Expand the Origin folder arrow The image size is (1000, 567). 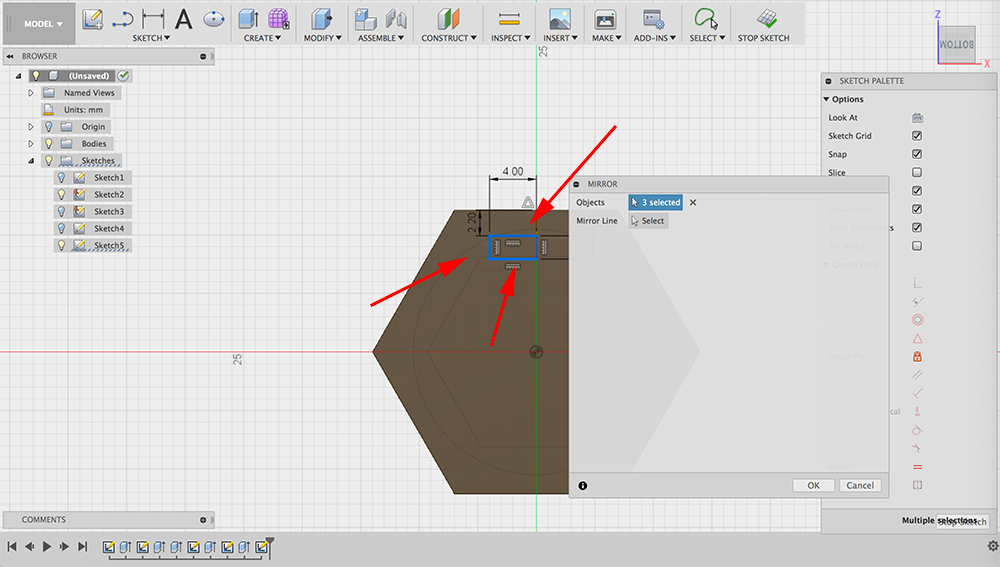[x=31, y=126]
